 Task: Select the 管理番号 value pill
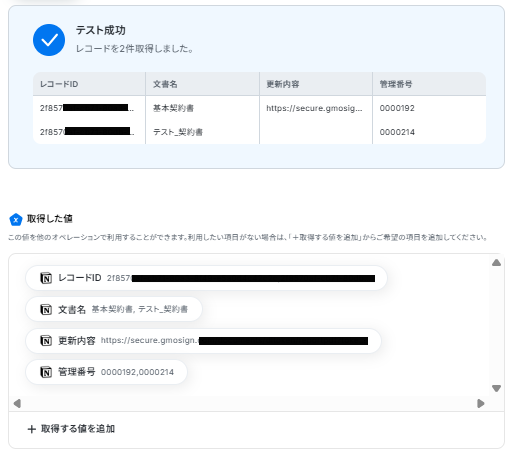point(106,372)
